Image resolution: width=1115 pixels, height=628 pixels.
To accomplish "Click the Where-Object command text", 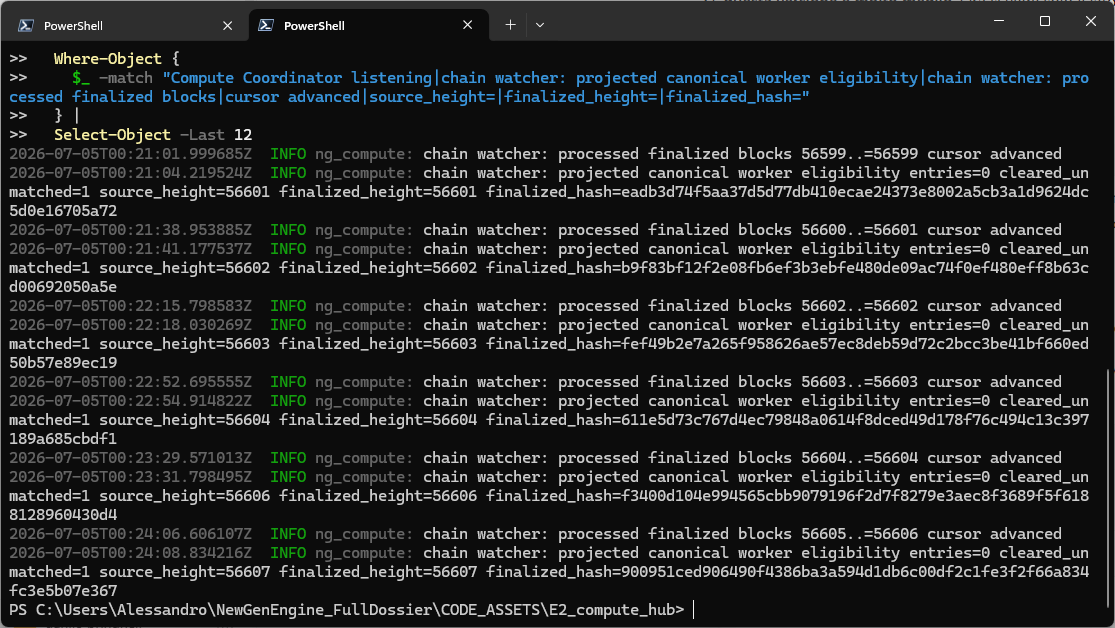I will click(108, 59).
